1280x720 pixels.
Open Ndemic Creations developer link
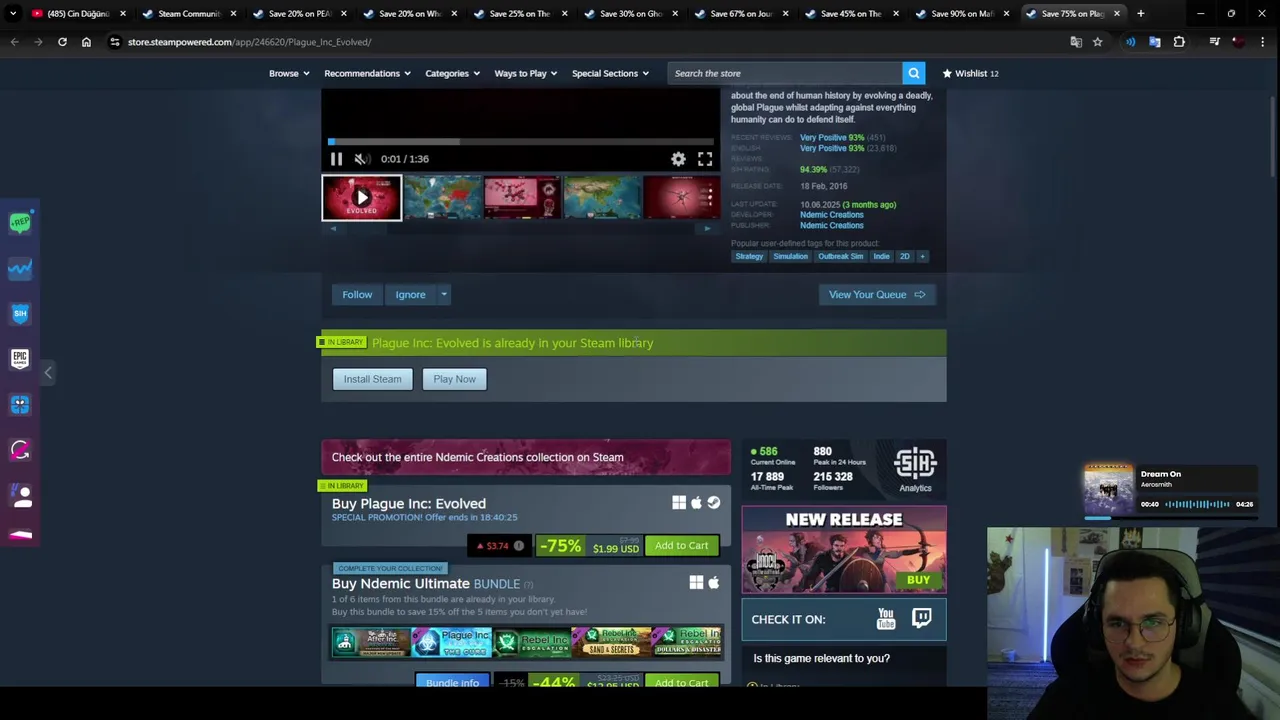(x=831, y=215)
